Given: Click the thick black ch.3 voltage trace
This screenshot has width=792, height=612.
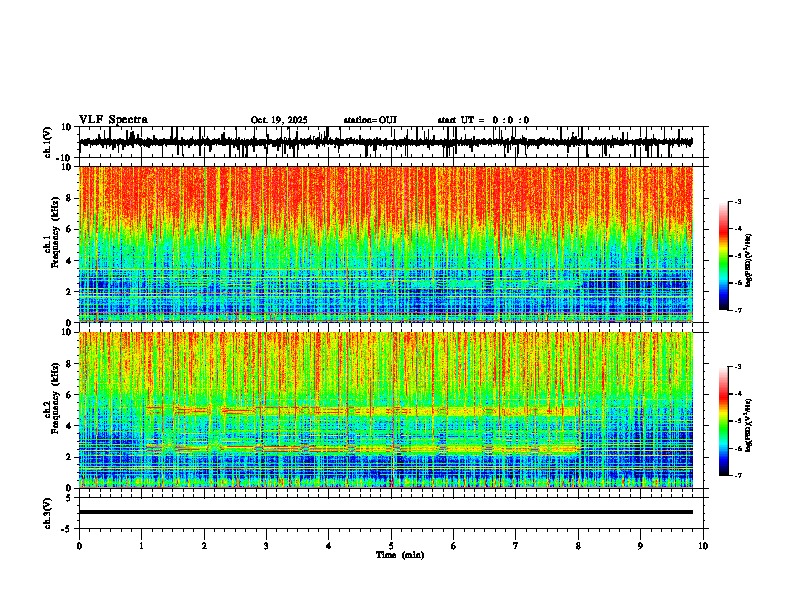Looking at the screenshot, I should (386, 512).
